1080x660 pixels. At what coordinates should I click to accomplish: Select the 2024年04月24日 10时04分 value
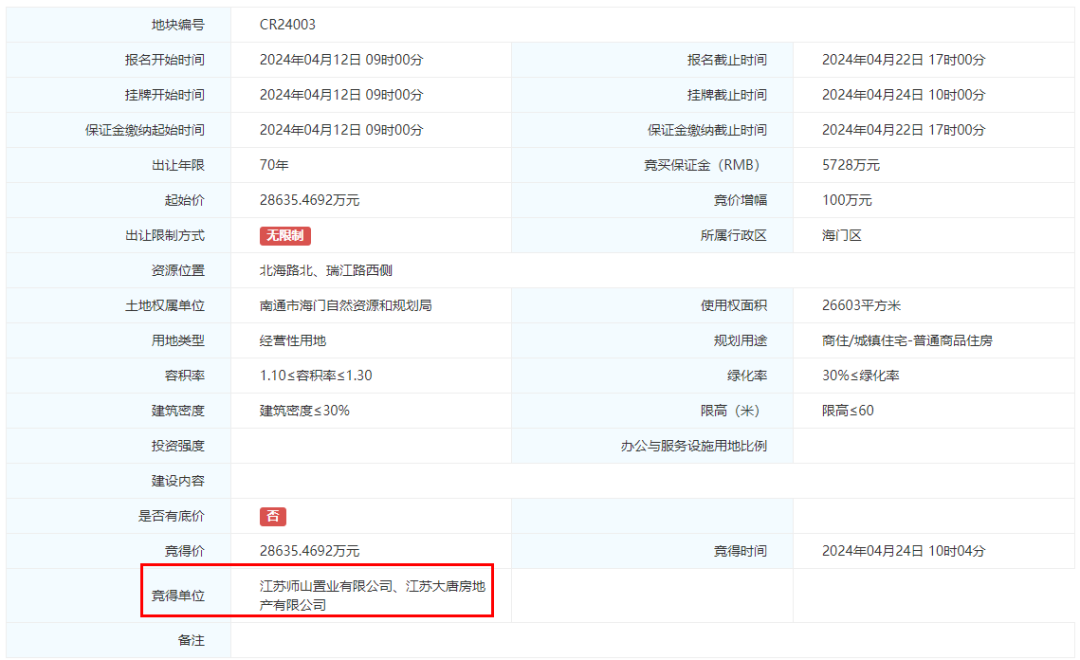903,552
